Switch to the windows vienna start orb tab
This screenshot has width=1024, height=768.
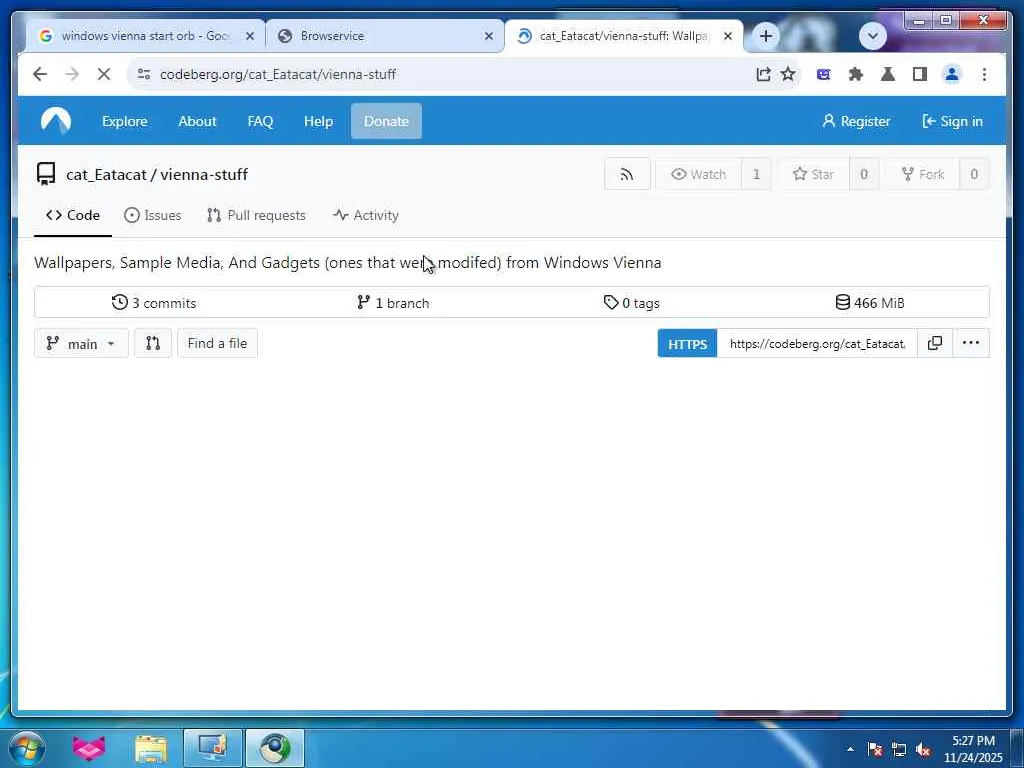click(x=145, y=36)
